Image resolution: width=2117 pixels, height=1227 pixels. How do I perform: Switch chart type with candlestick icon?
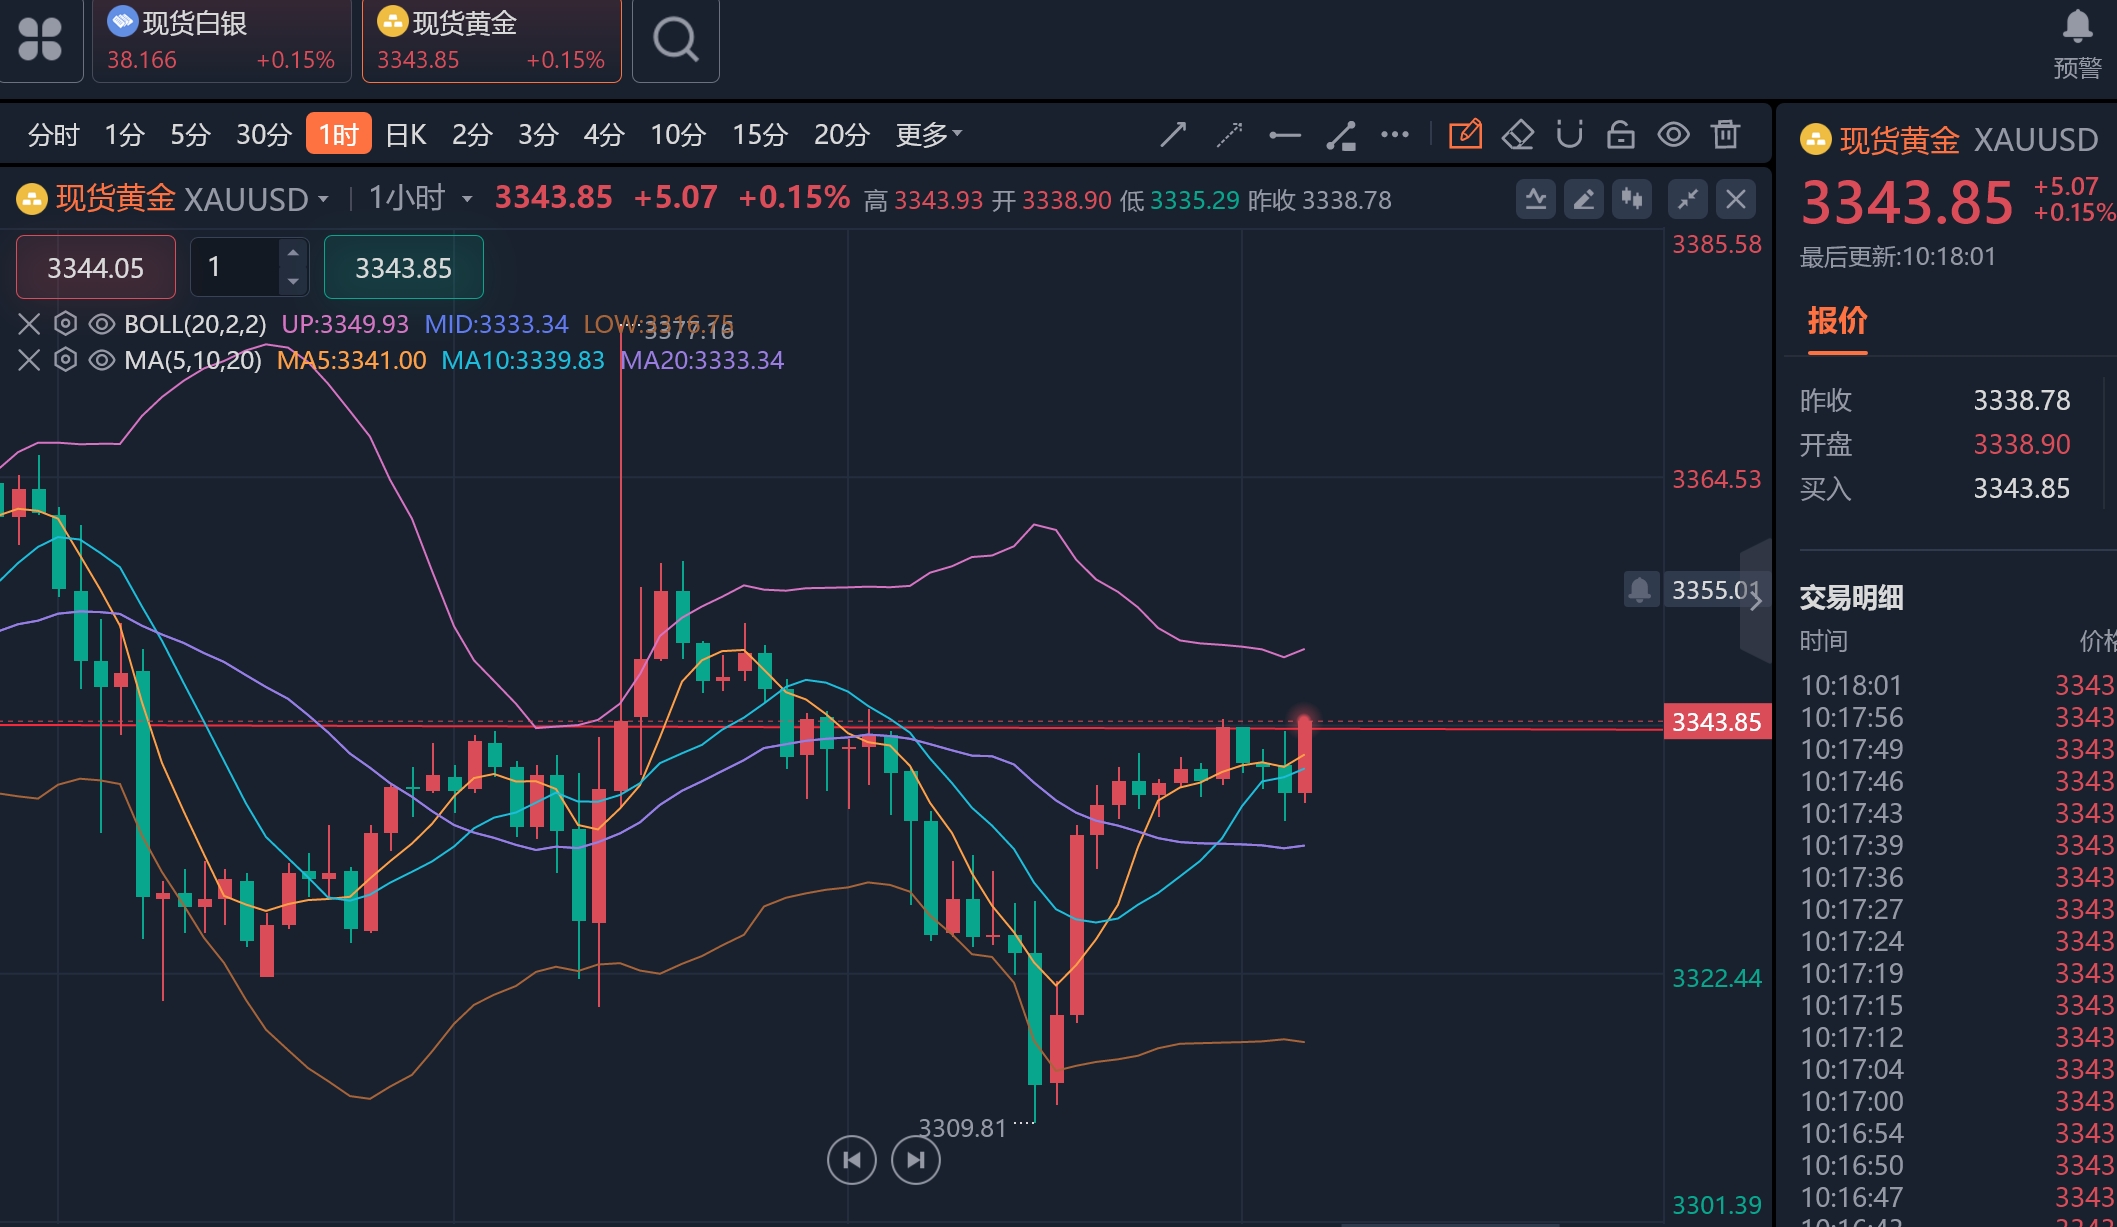click(1632, 200)
